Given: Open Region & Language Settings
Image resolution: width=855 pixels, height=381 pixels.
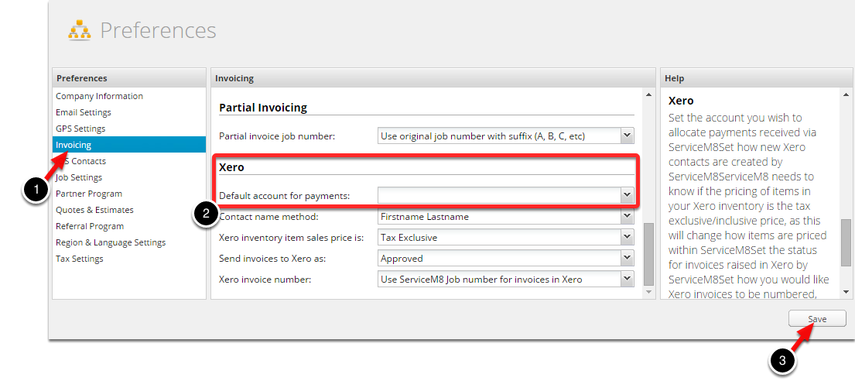Looking at the screenshot, I should [x=111, y=243].
